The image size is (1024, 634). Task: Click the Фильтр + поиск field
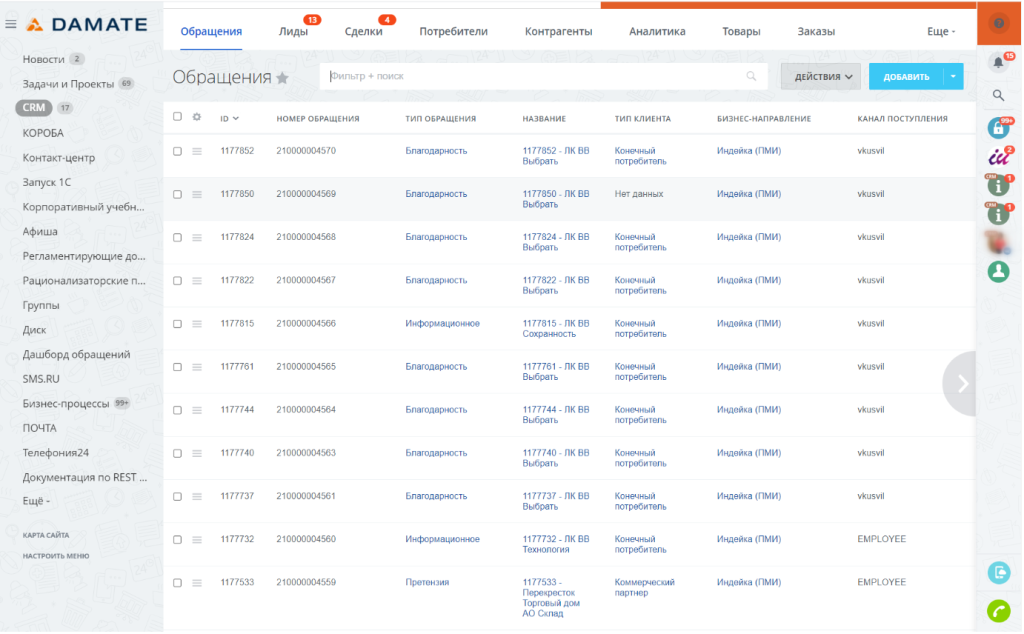coord(543,76)
